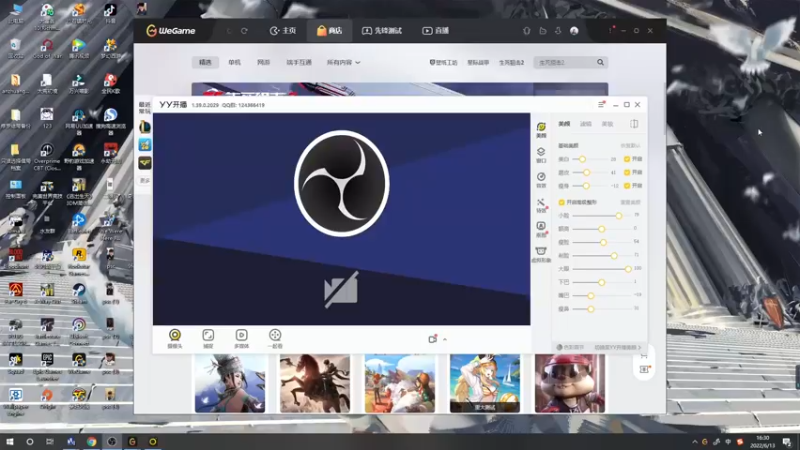800x450 pixels.
Task: Click the compare split-view icon in beauty panel
Action: tap(634, 124)
